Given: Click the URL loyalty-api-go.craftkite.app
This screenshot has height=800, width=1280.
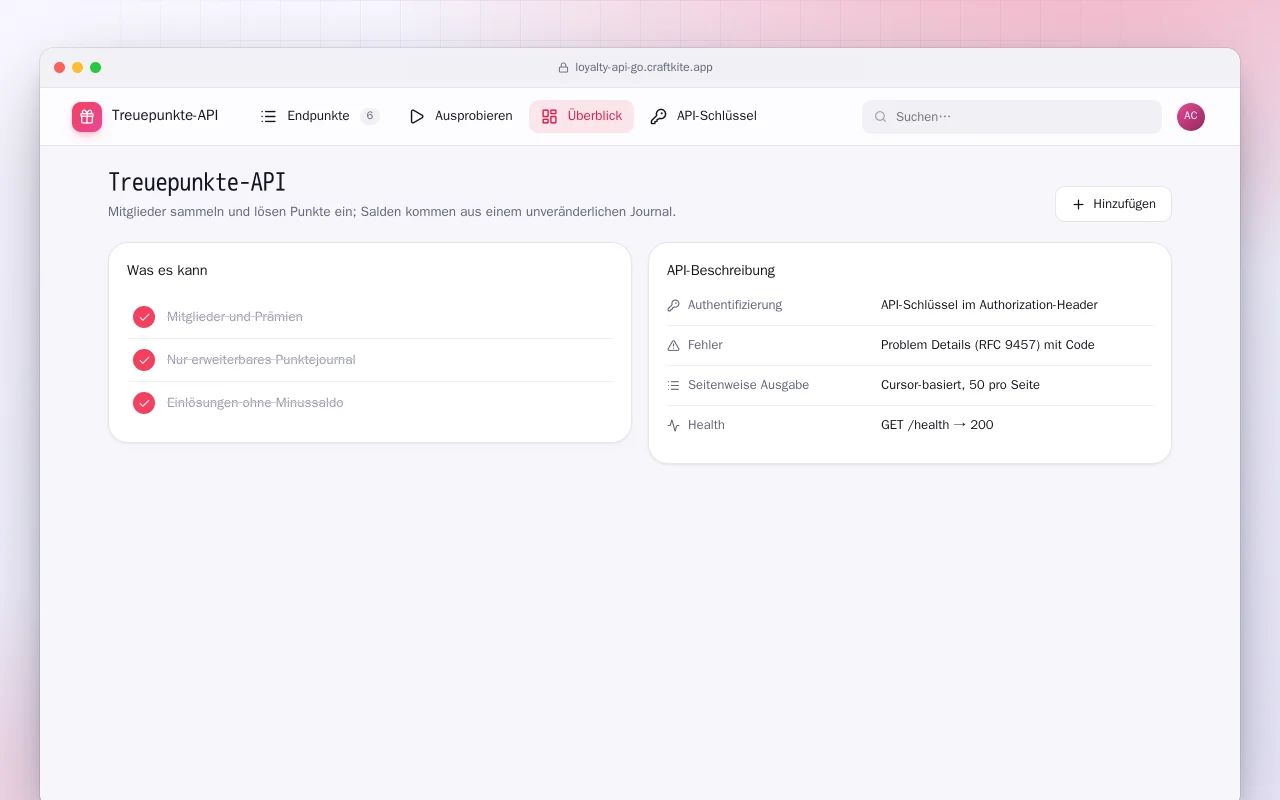Looking at the screenshot, I should [x=644, y=68].
